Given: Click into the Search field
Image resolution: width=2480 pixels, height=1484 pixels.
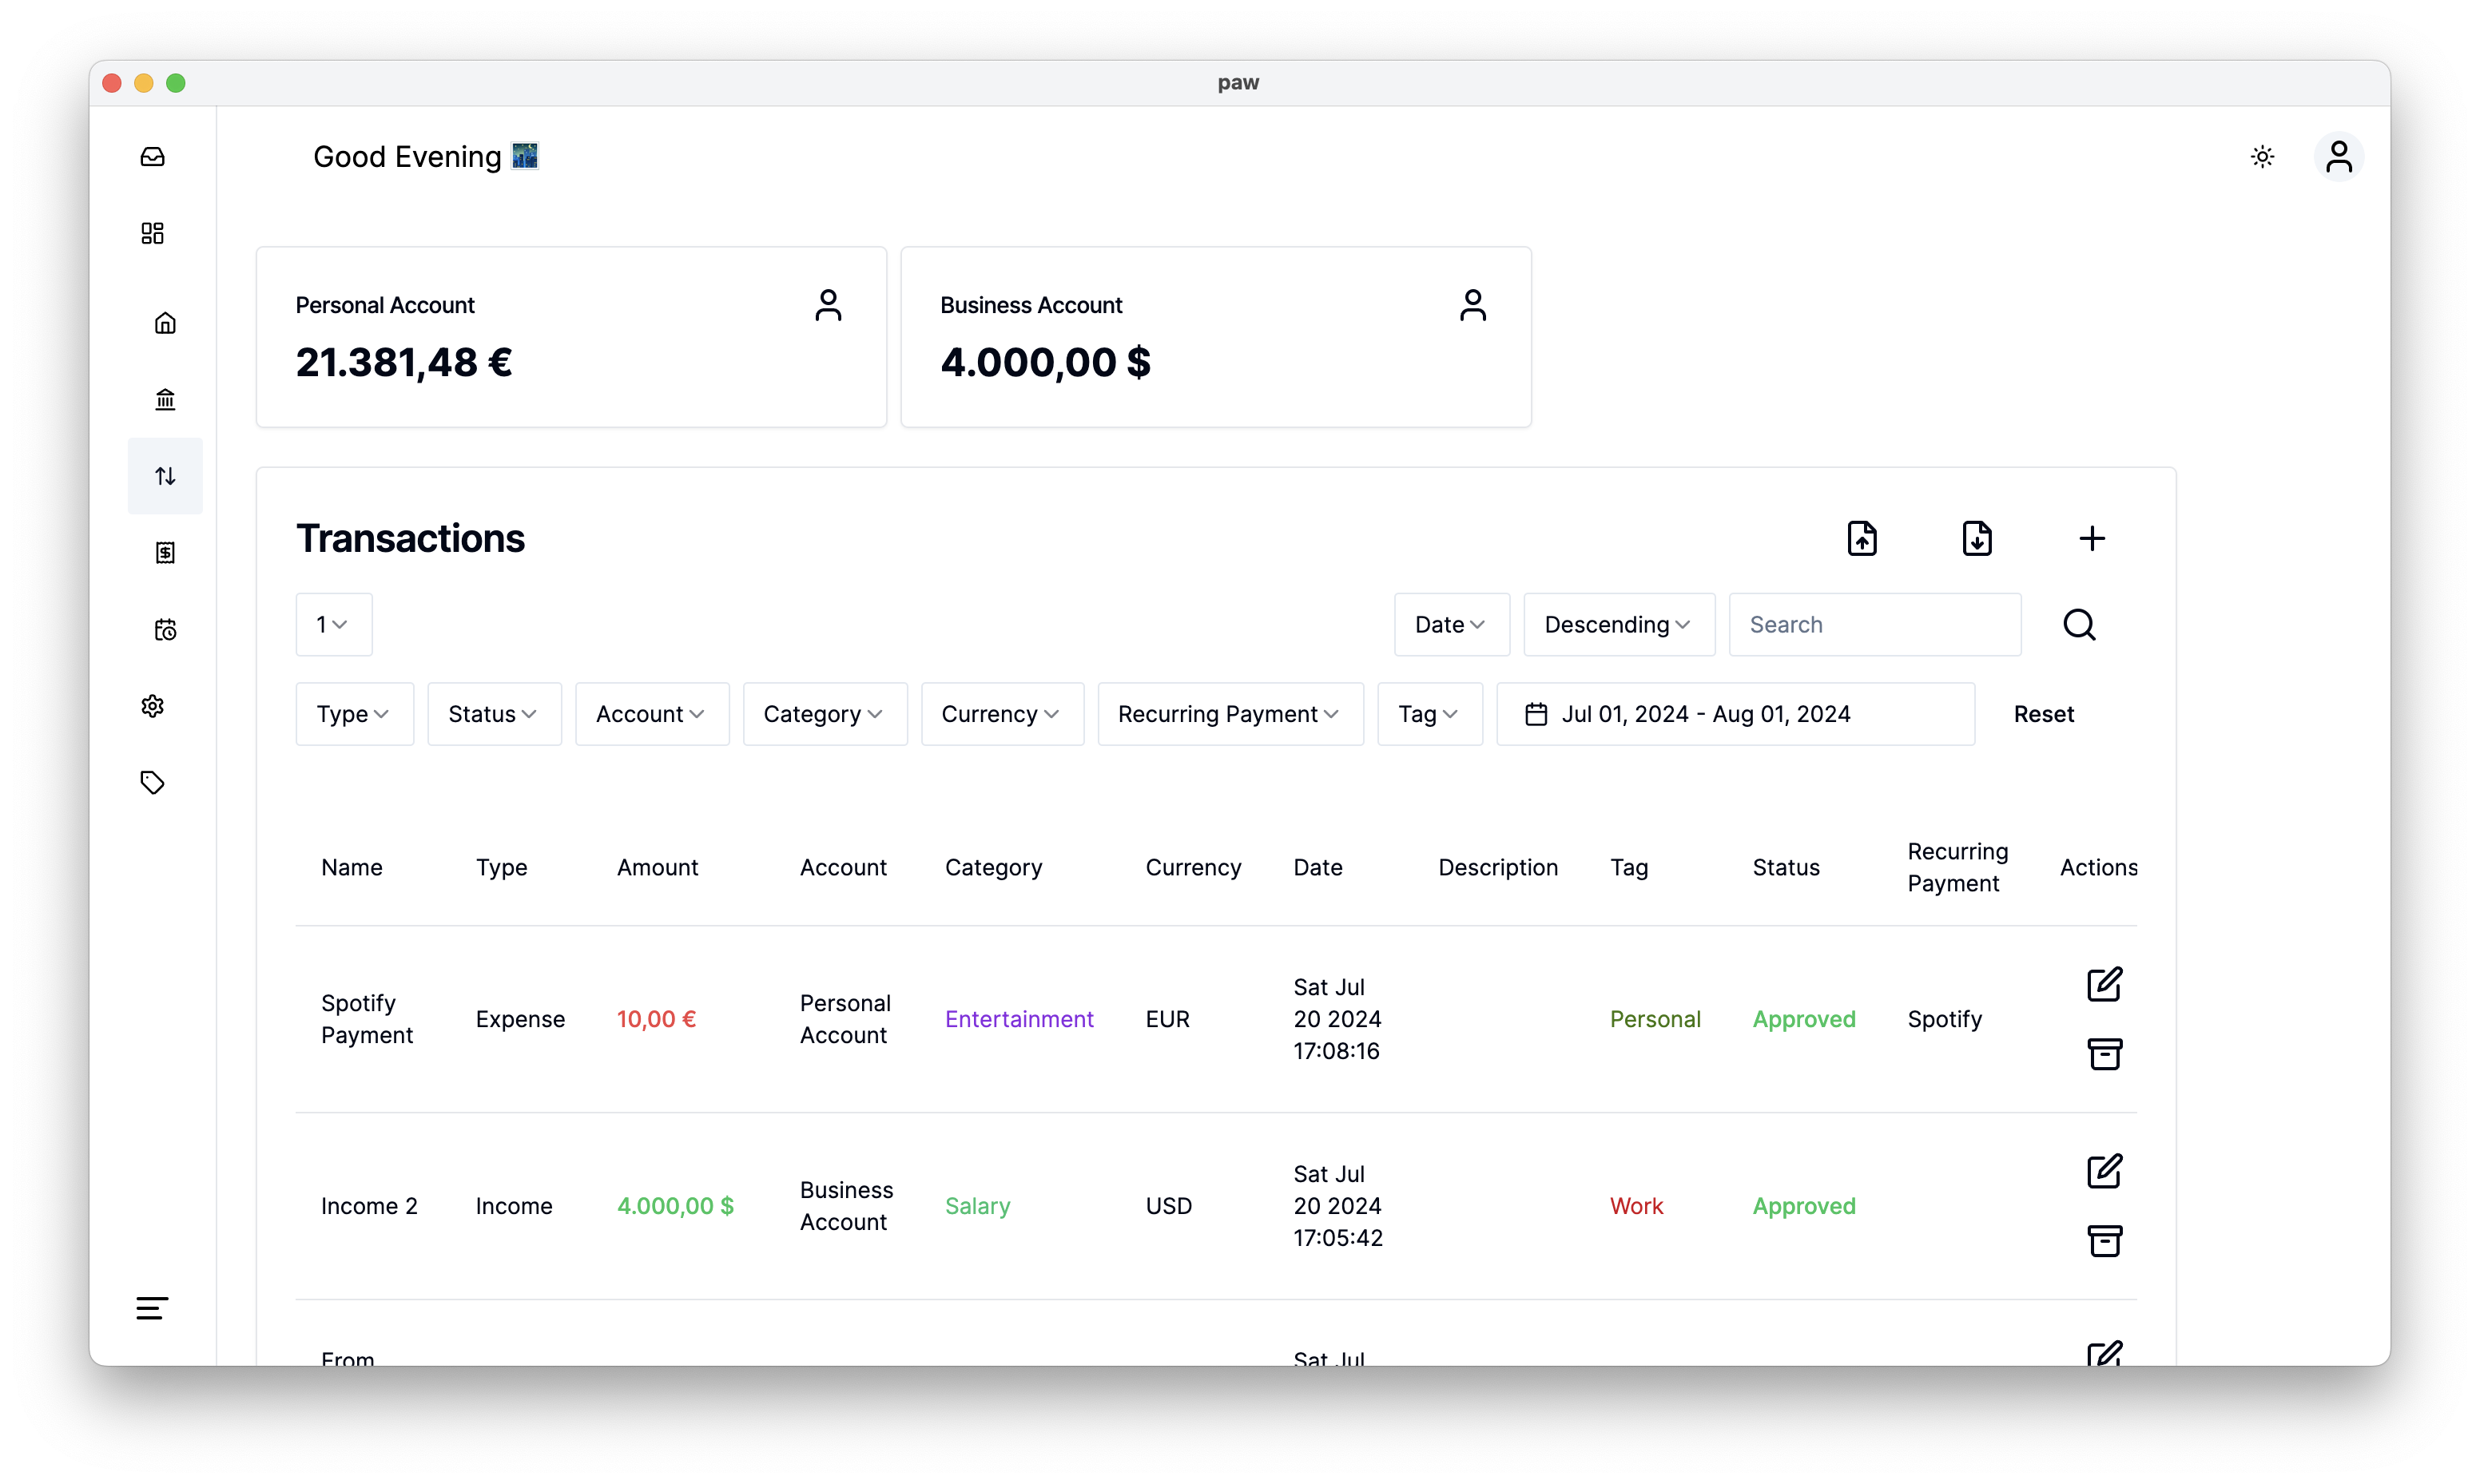Looking at the screenshot, I should 1874,625.
